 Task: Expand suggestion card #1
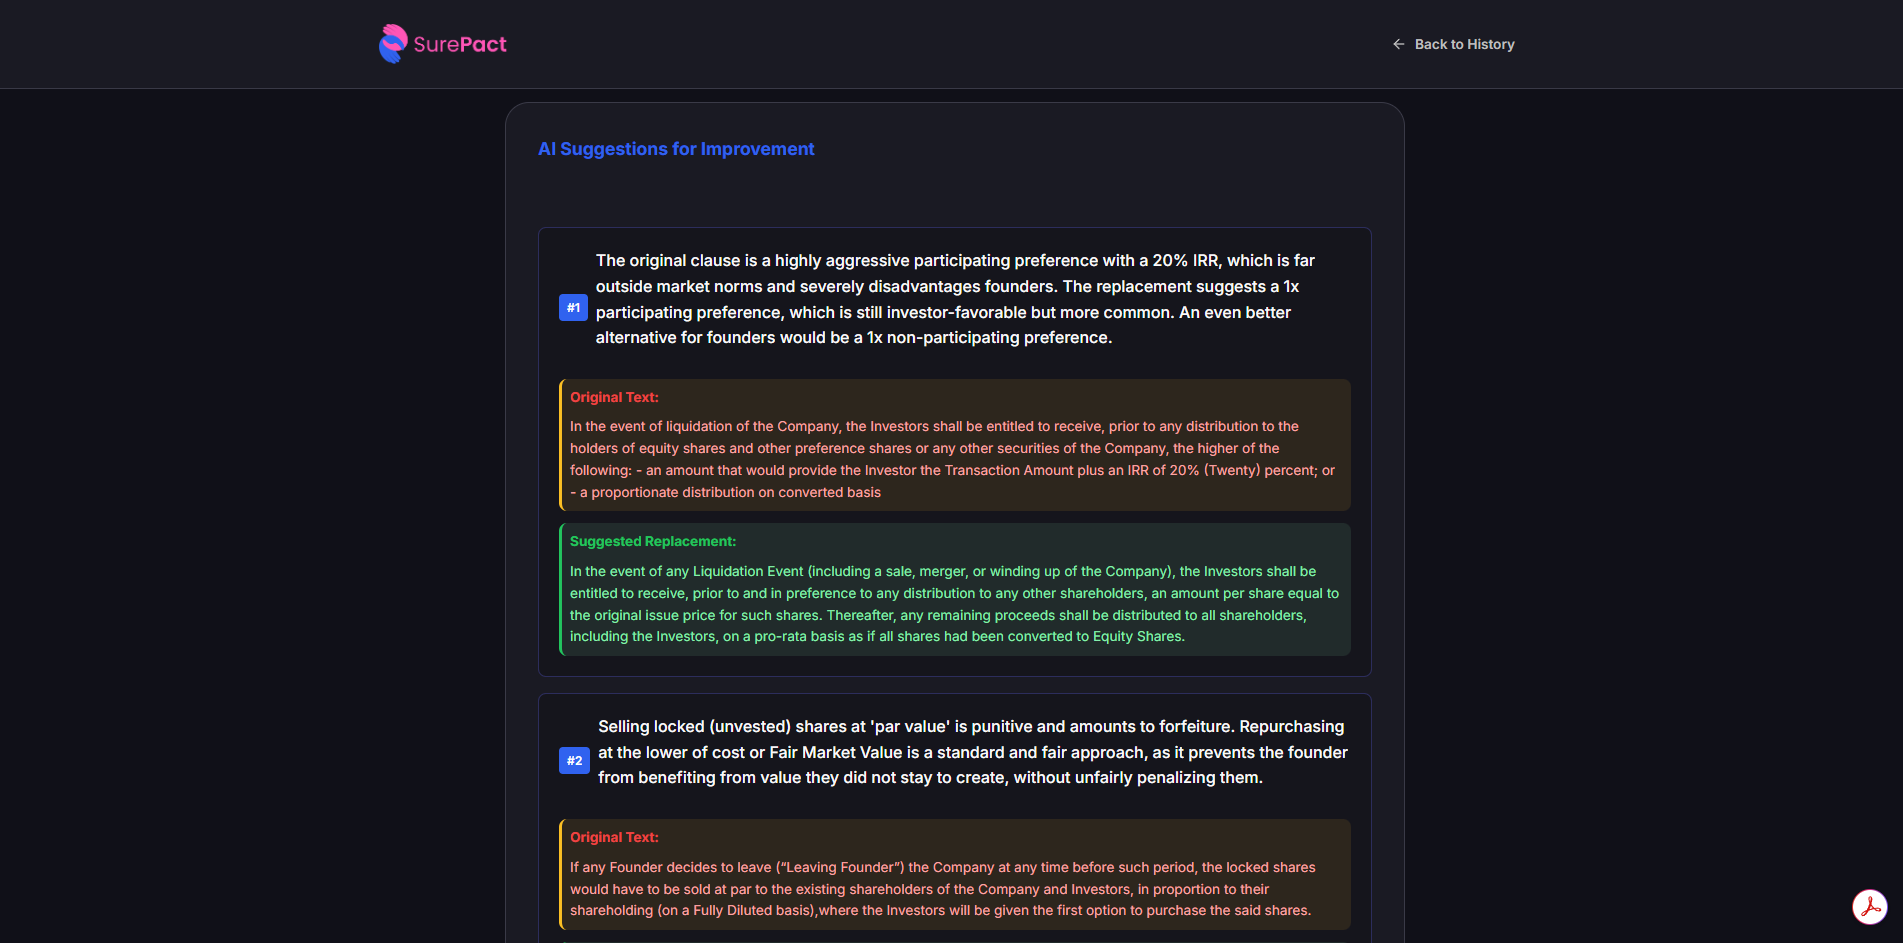(953, 298)
